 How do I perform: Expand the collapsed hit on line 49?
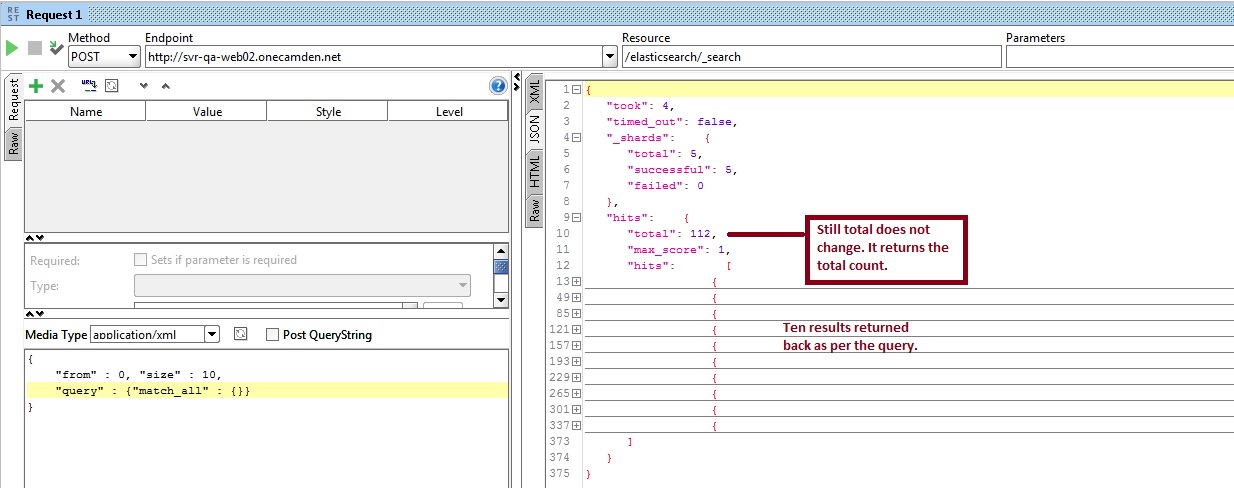(x=576, y=297)
